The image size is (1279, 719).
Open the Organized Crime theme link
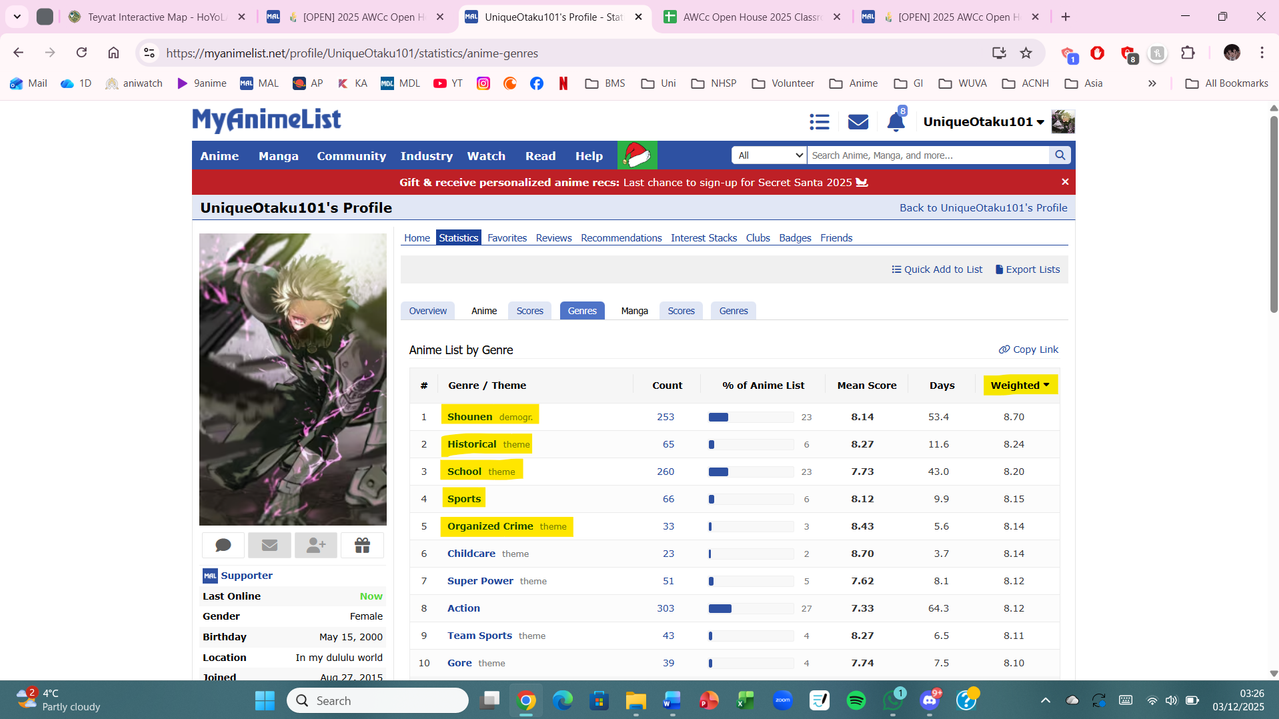click(490, 526)
